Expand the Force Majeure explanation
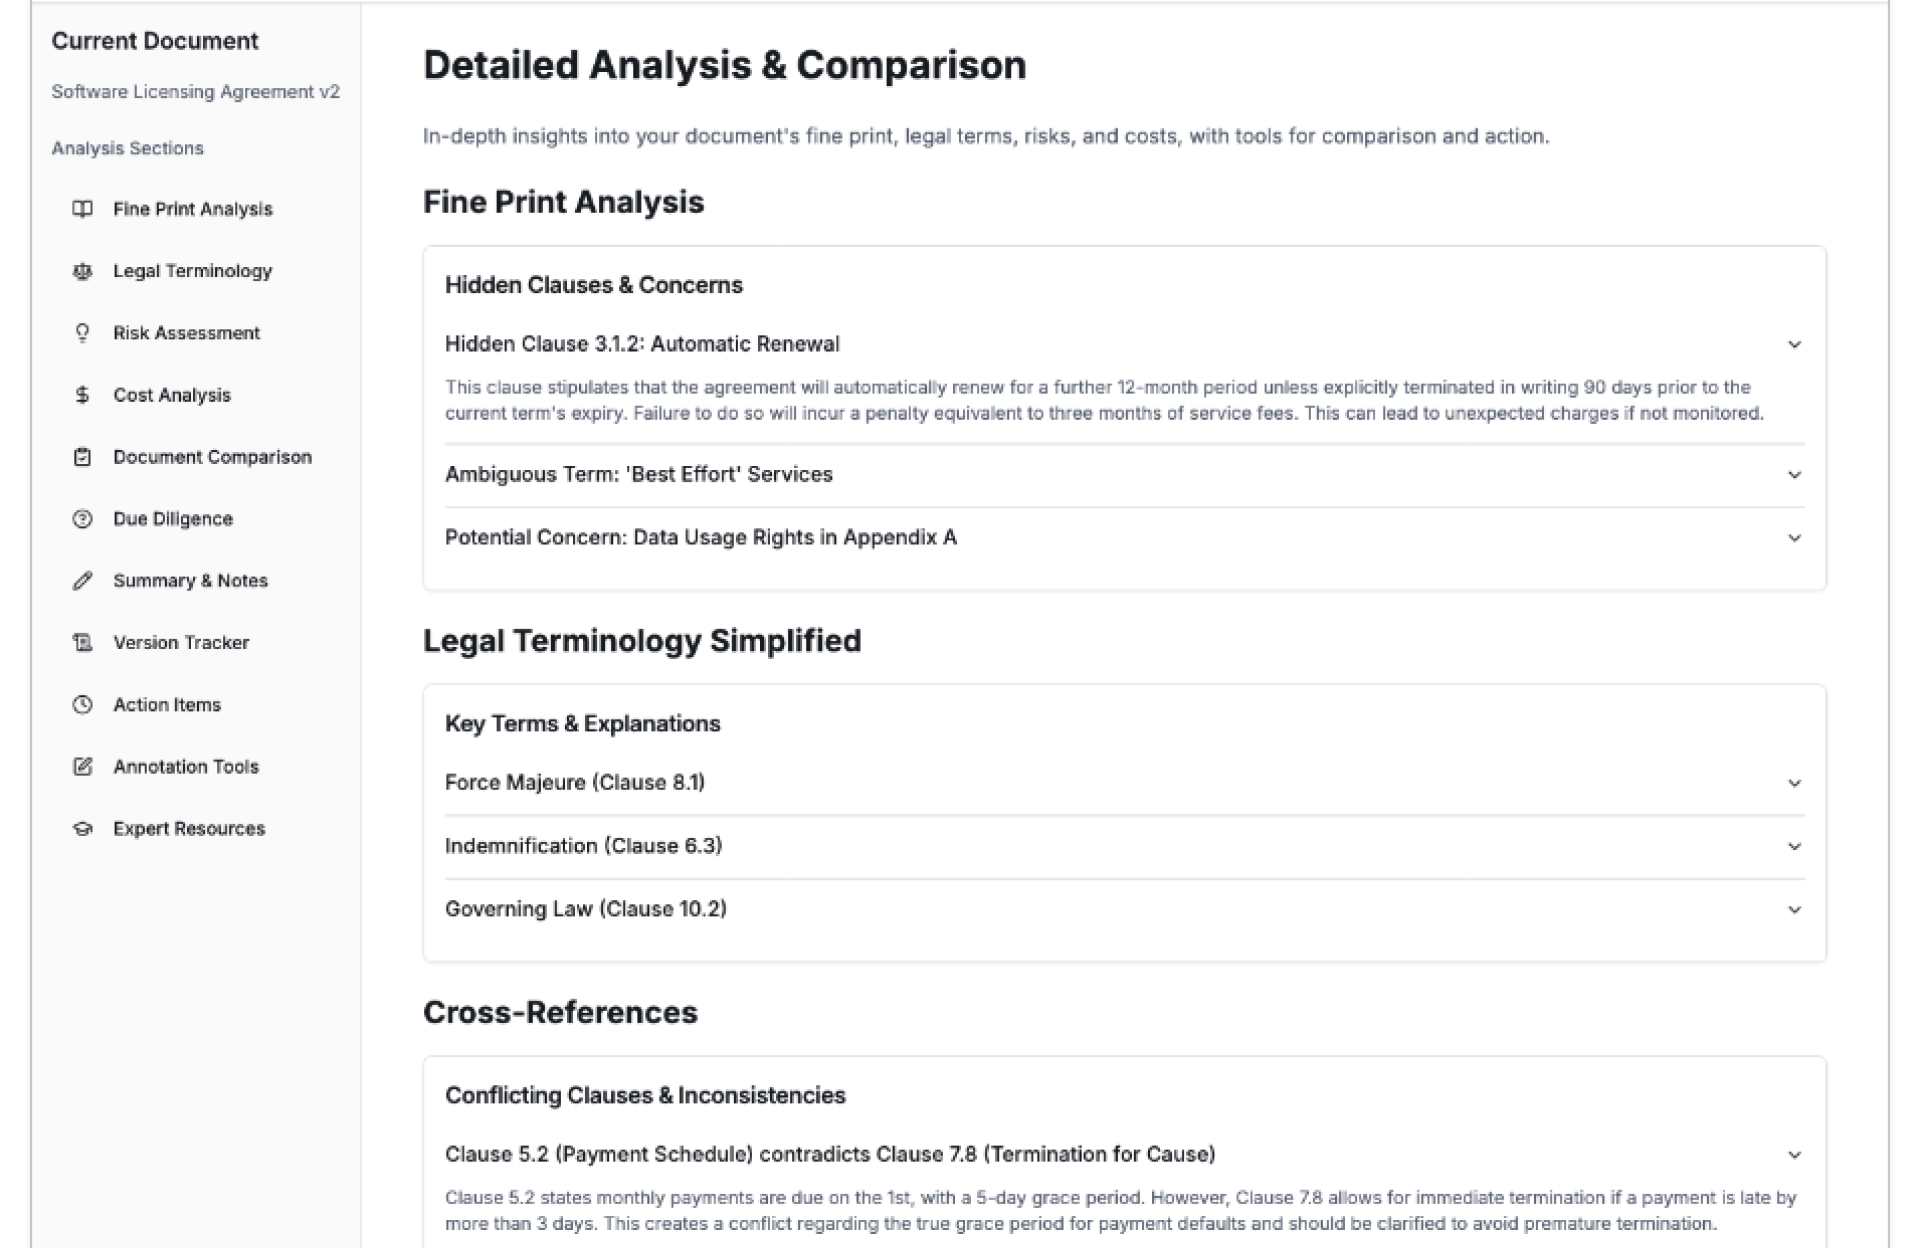The image size is (1920, 1248). coord(1794,783)
